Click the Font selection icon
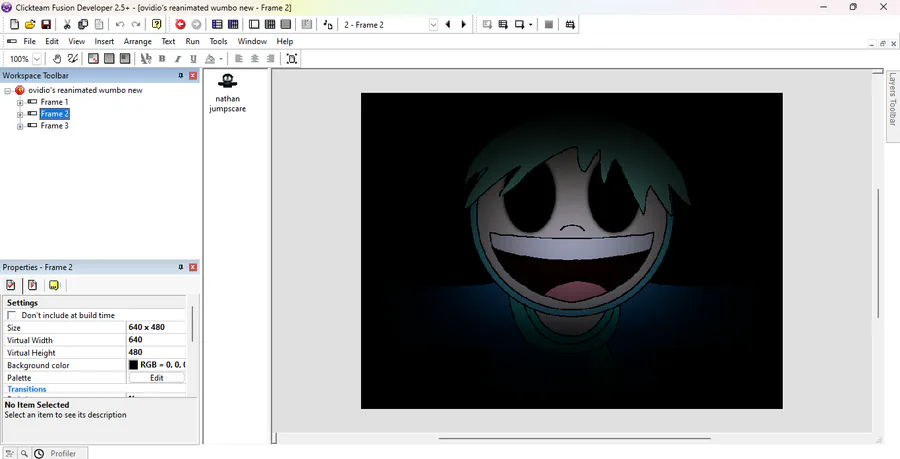This screenshot has width=900, height=459. coord(146,59)
